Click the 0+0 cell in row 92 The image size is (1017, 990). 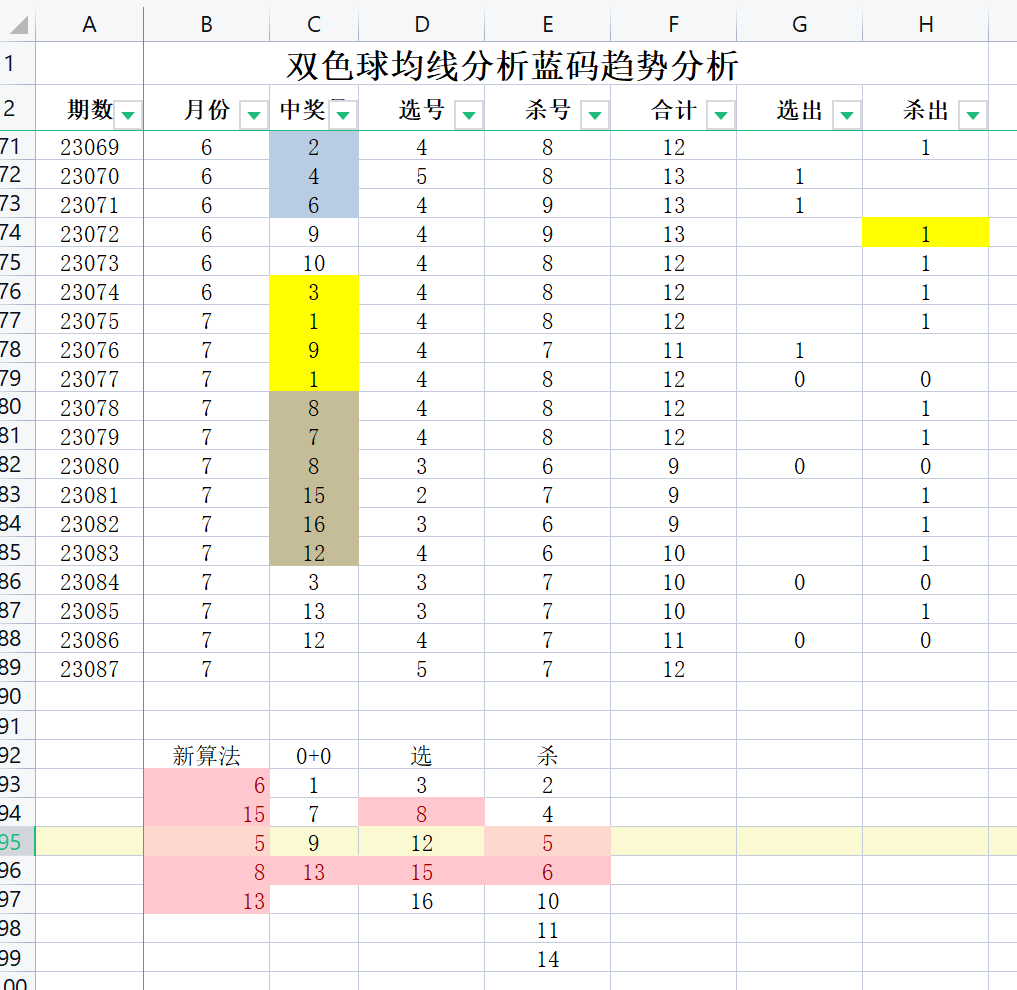(314, 756)
